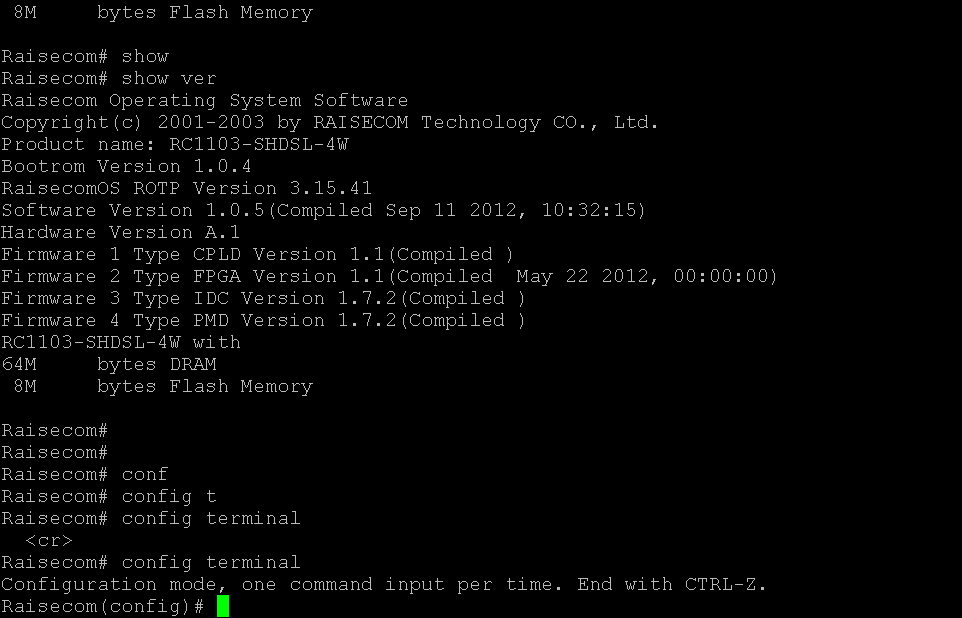Click the 'Firmware 2 Type FPGA' line
962x618 pixels.
pyautogui.click(x=390, y=276)
